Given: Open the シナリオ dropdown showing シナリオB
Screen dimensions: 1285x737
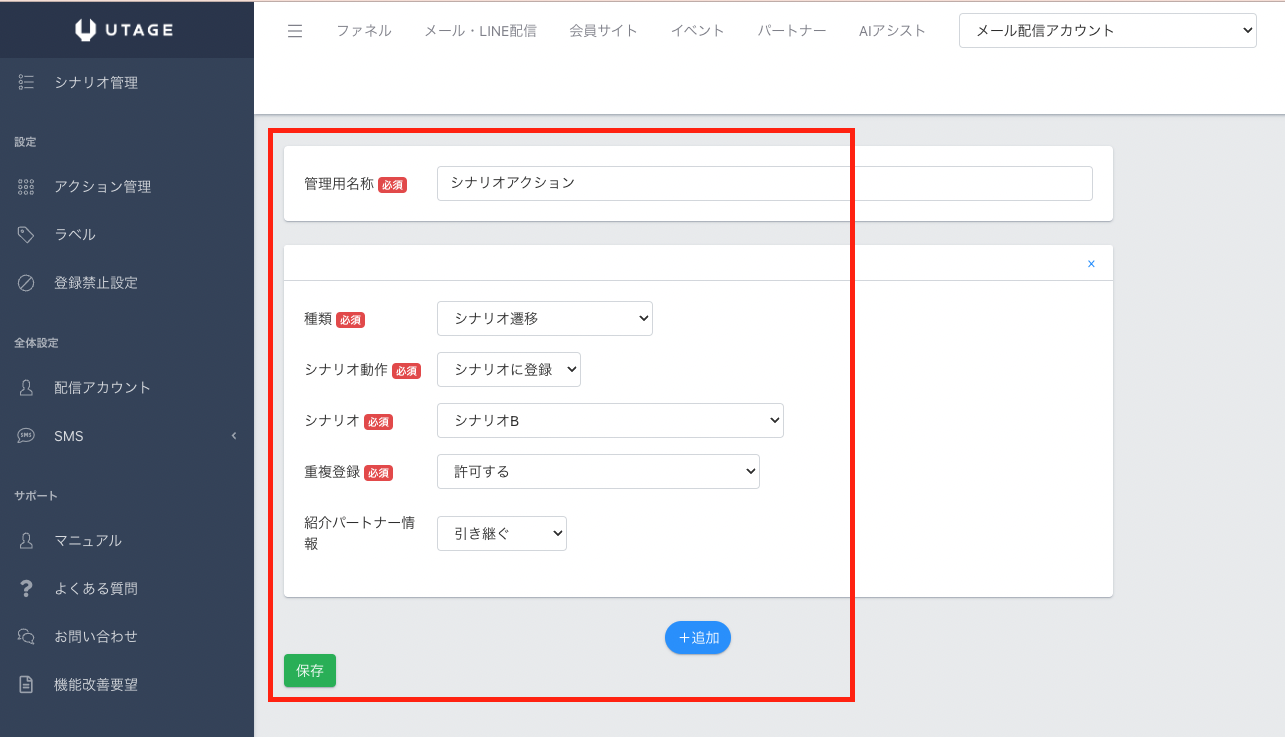Looking at the screenshot, I should tap(610, 421).
